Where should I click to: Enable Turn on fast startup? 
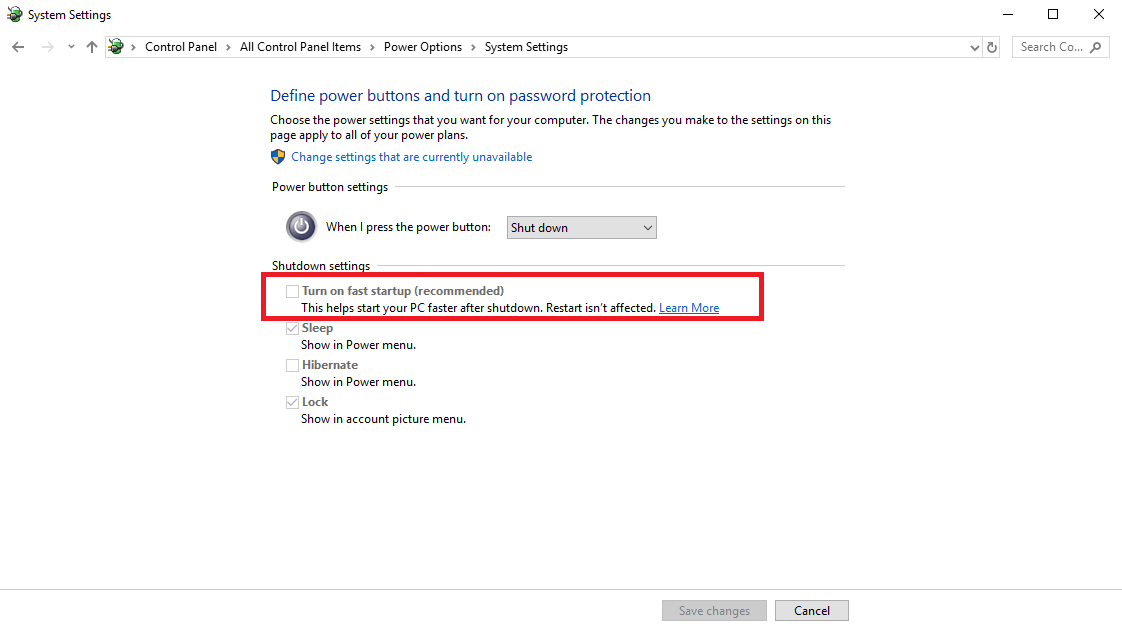(292, 290)
